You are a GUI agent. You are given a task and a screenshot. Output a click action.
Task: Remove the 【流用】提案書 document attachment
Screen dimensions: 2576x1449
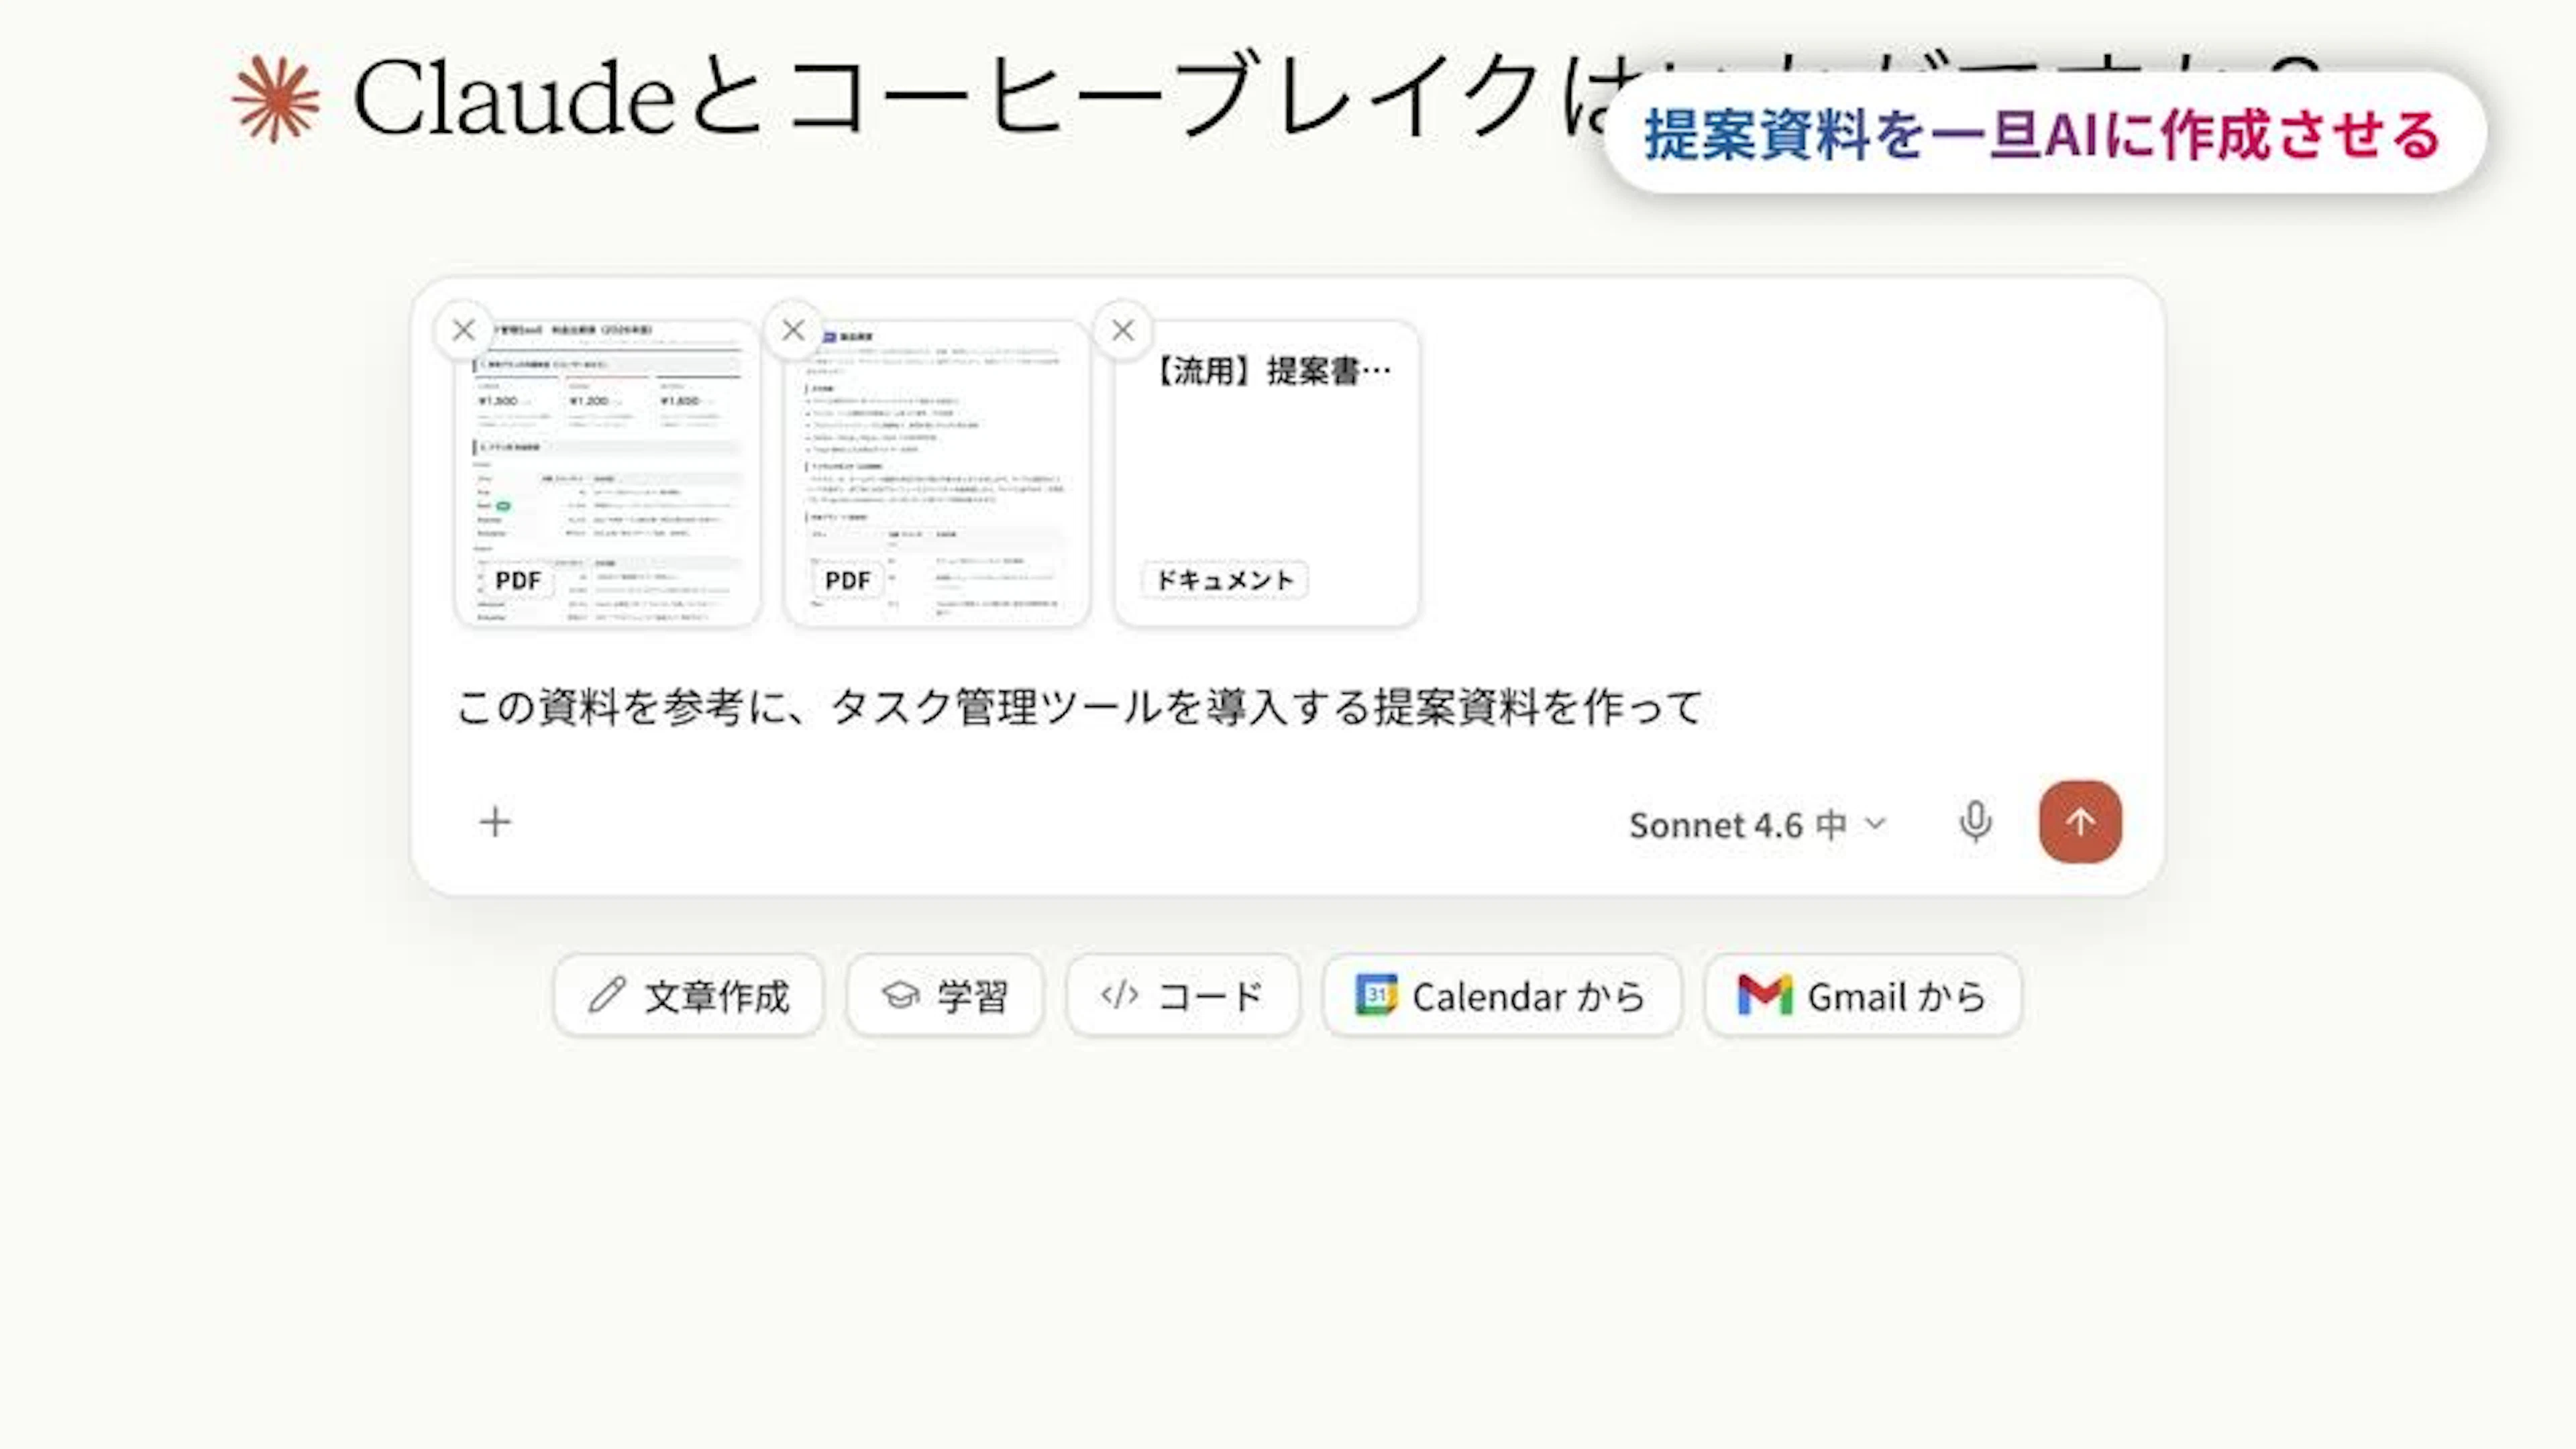pos(1123,330)
